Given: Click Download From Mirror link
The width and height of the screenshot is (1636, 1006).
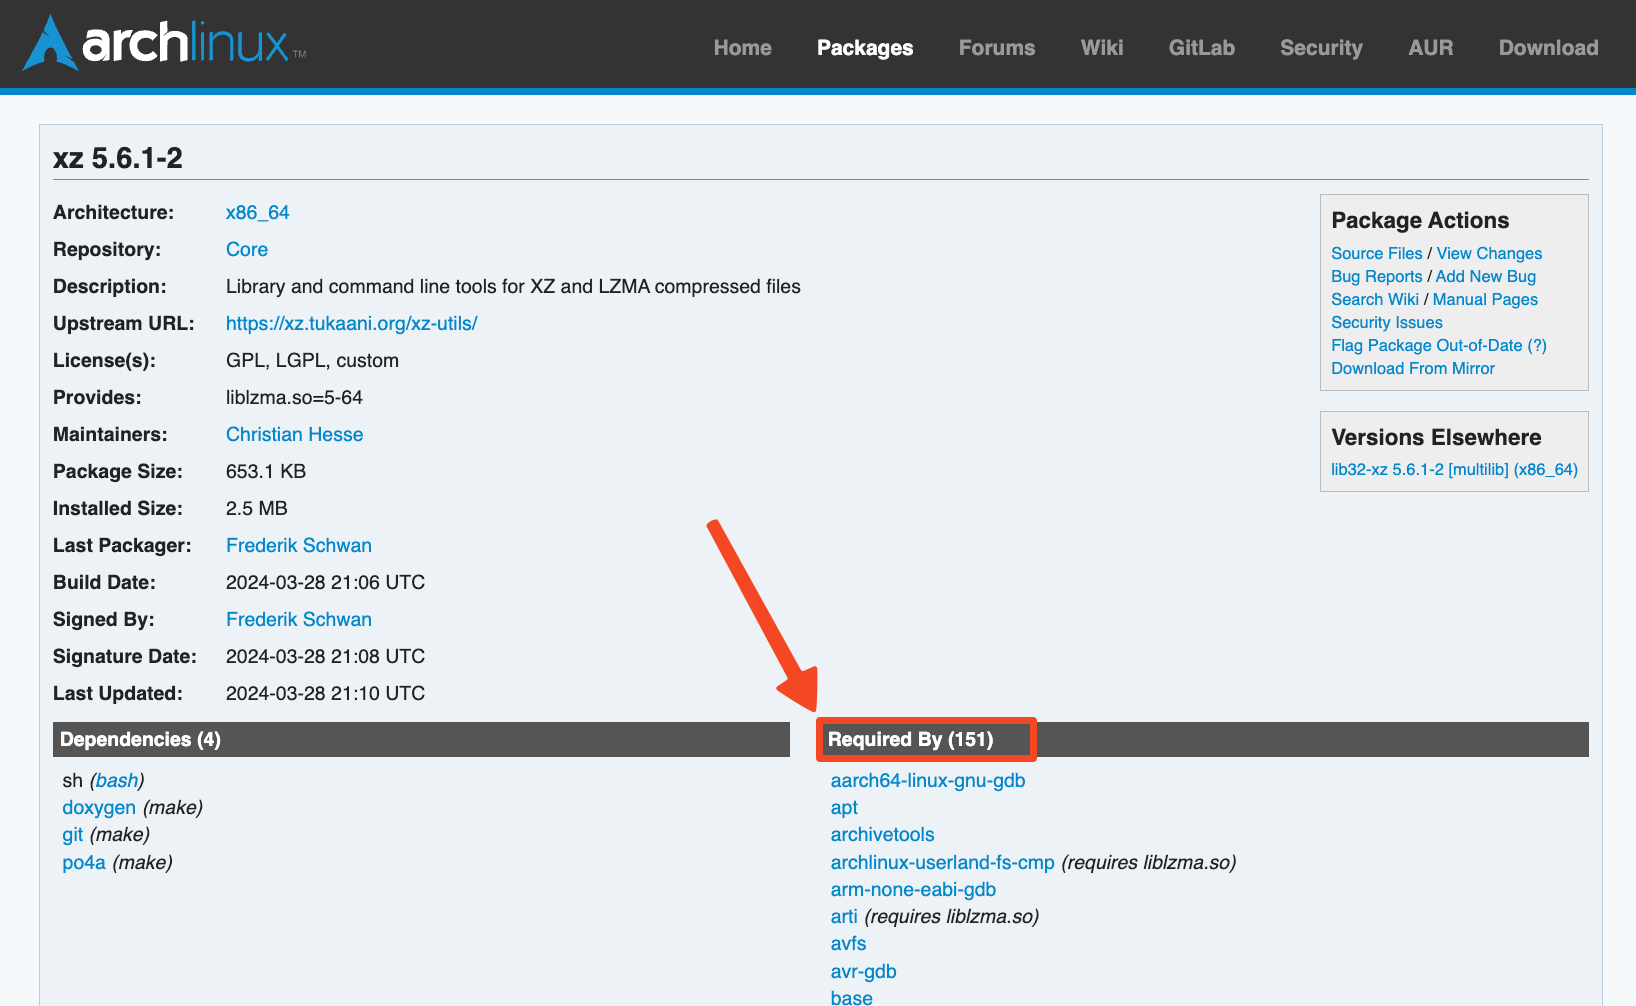Looking at the screenshot, I should 1412,369.
